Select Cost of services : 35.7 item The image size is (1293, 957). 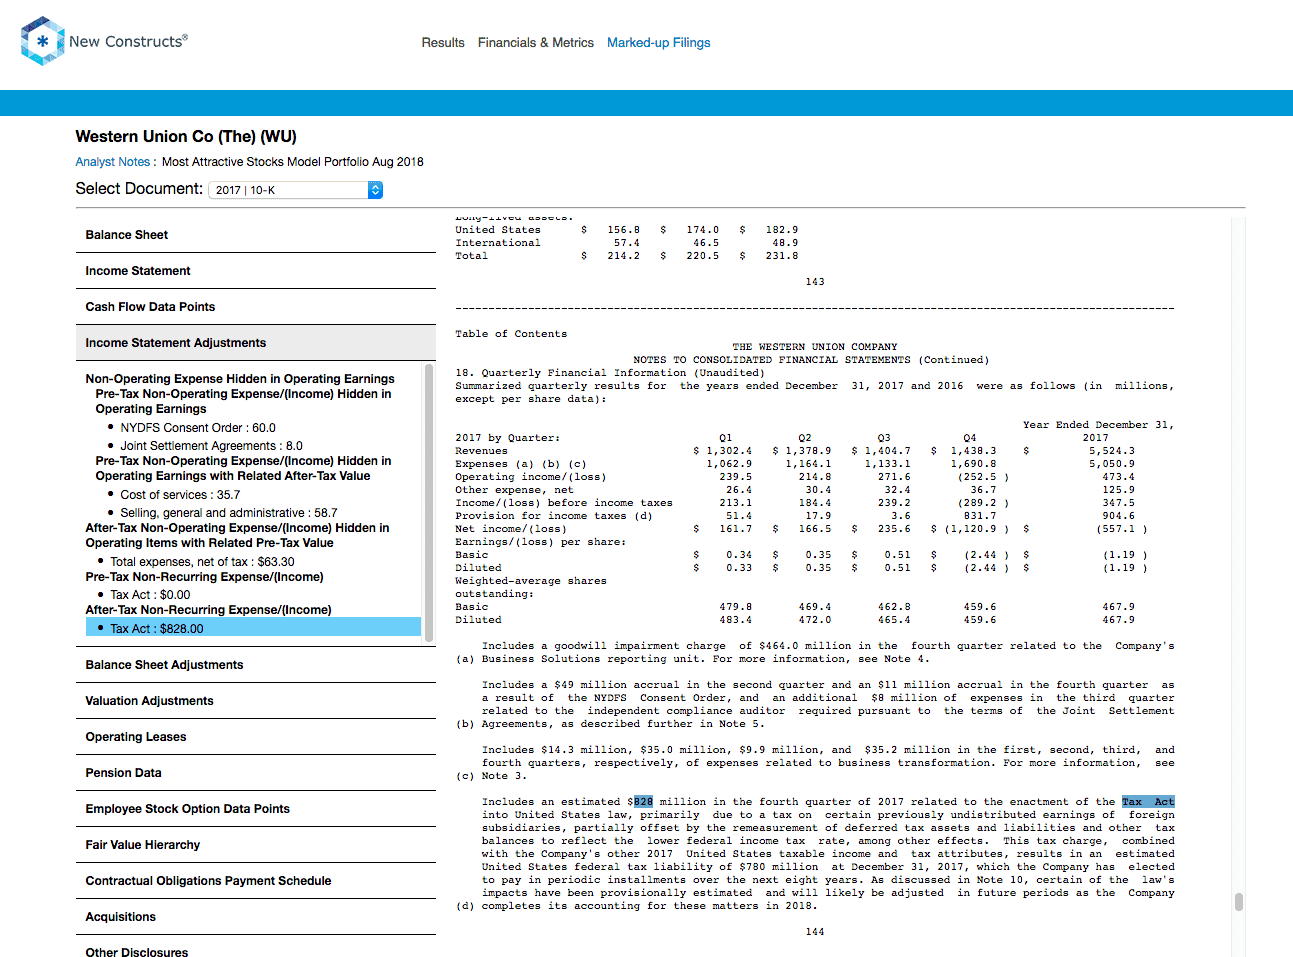tap(180, 495)
